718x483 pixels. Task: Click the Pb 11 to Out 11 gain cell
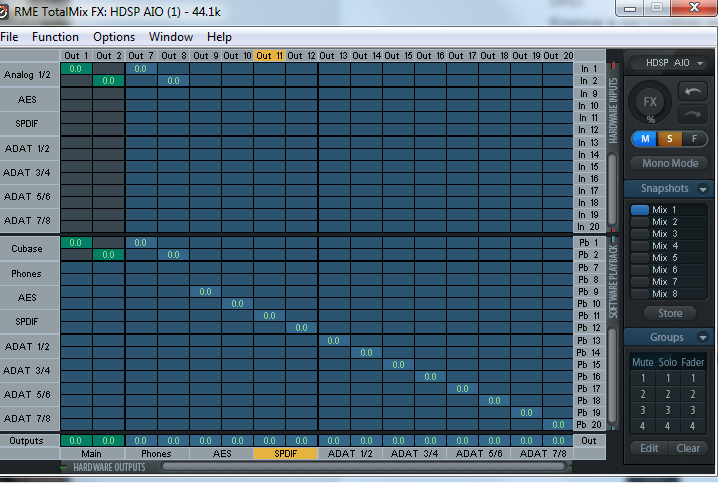tap(270, 315)
